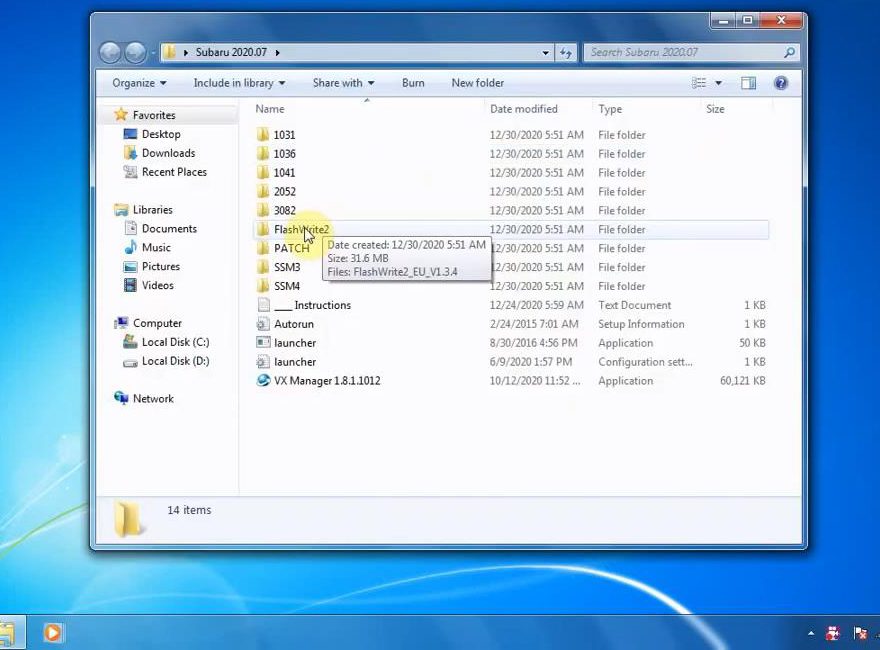Expand the view options dropdown arrow
This screenshot has width=880, height=650.
[x=718, y=83]
